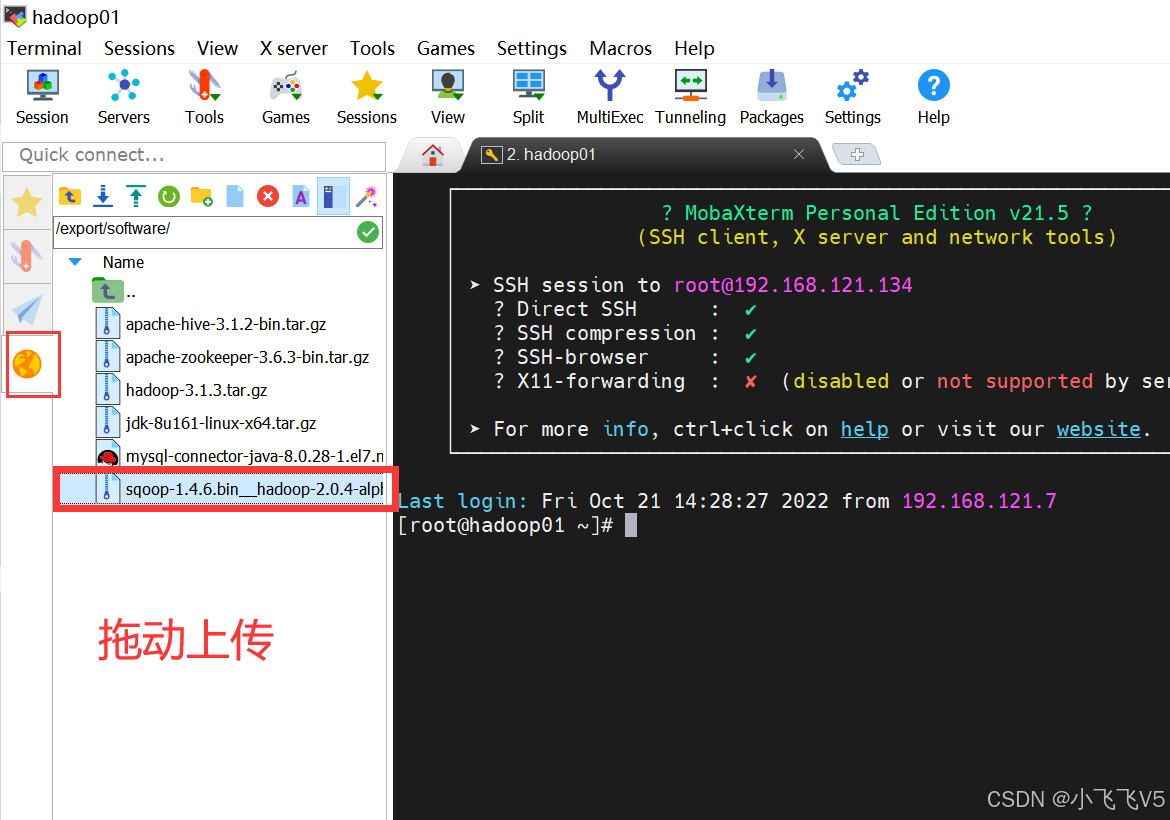Select mysql-connector-java-8.0.28-1.el7 file
The height and width of the screenshot is (820, 1170).
click(x=240, y=456)
